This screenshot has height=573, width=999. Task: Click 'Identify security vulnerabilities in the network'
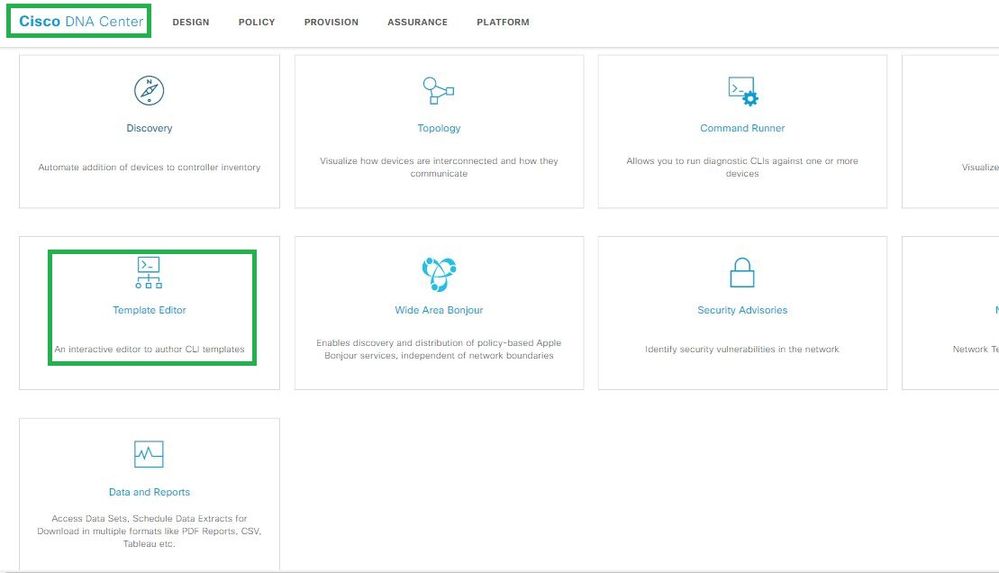coord(742,349)
